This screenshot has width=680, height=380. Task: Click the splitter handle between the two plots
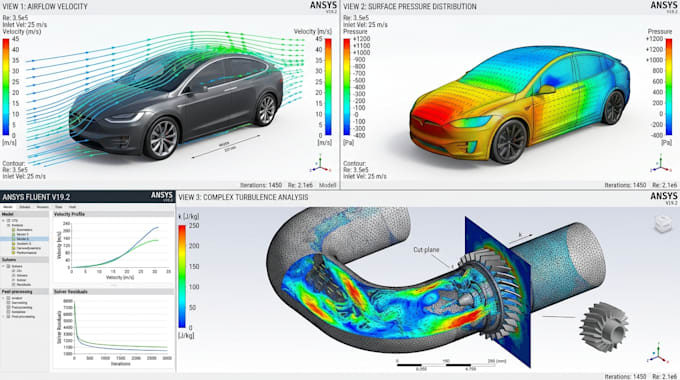point(113,285)
